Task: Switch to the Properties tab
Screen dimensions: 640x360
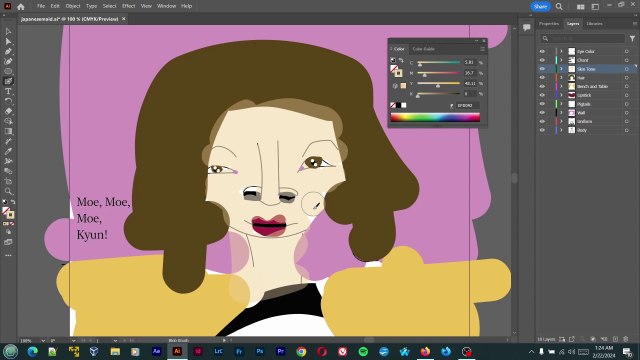Action: pos(549,24)
